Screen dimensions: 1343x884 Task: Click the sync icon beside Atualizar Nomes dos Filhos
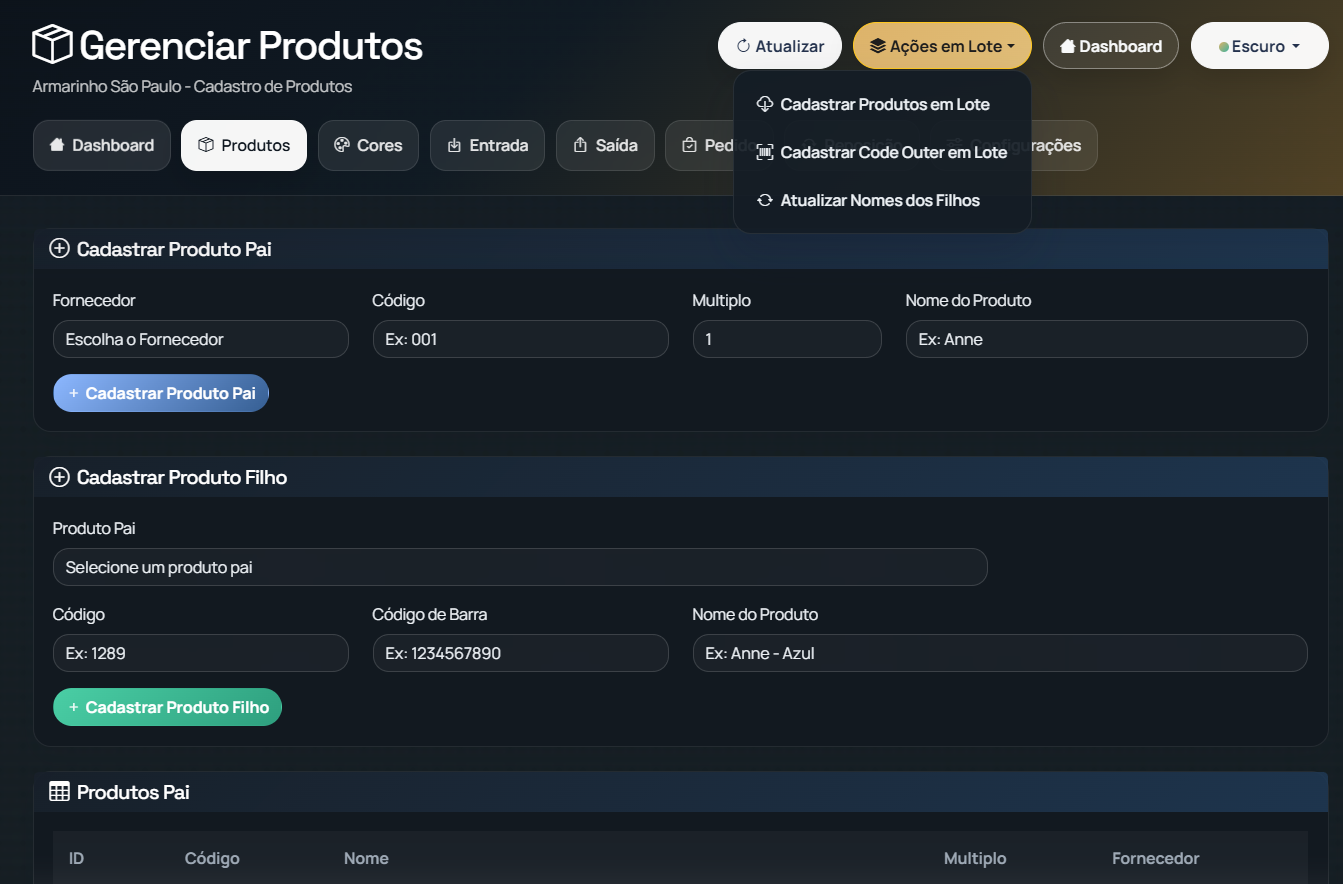(765, 200)
